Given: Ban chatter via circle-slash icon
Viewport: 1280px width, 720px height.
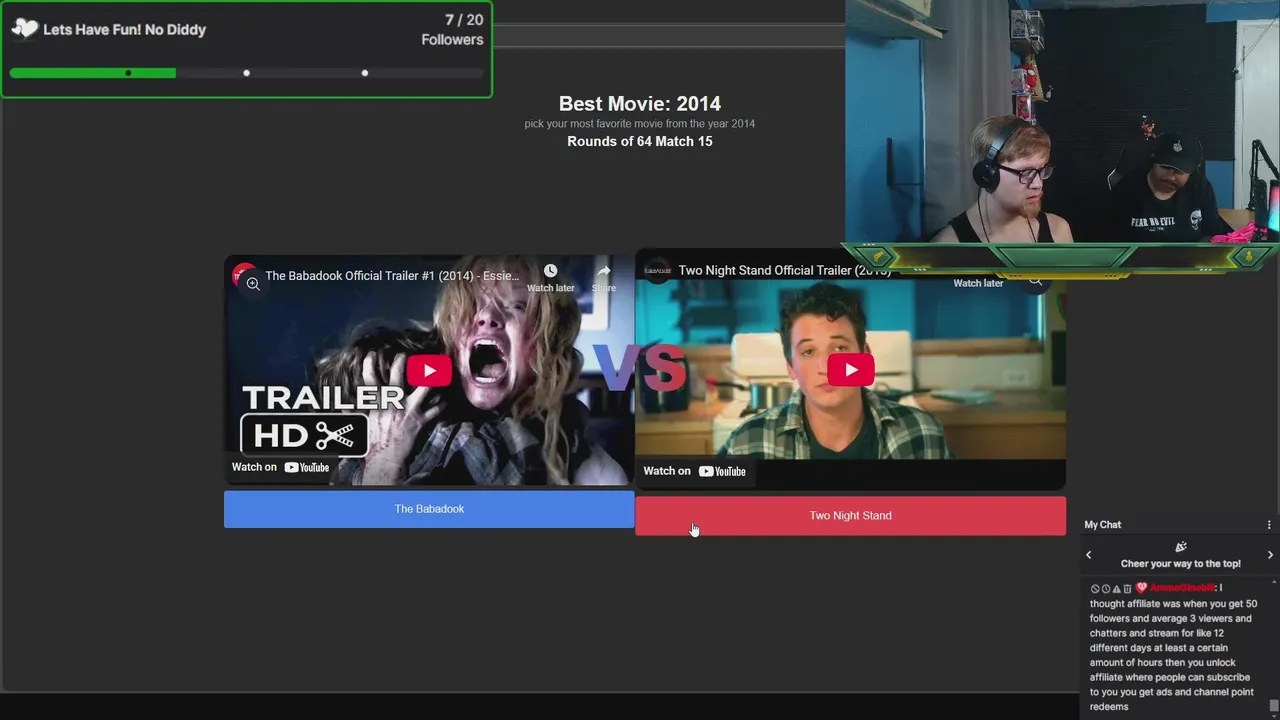Looking at the screenshot, I should click(x=1095, y=589).
